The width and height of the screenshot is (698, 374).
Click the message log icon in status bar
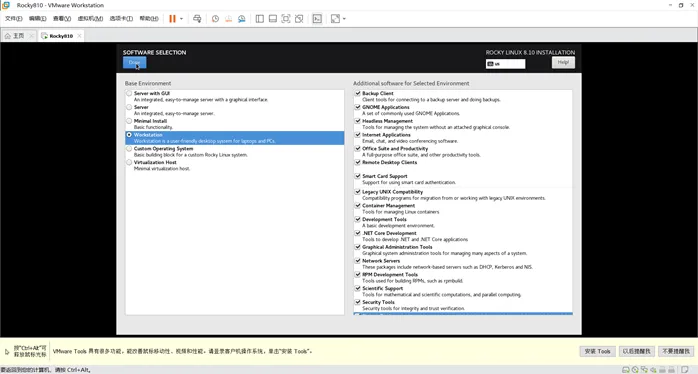[685, 370]
